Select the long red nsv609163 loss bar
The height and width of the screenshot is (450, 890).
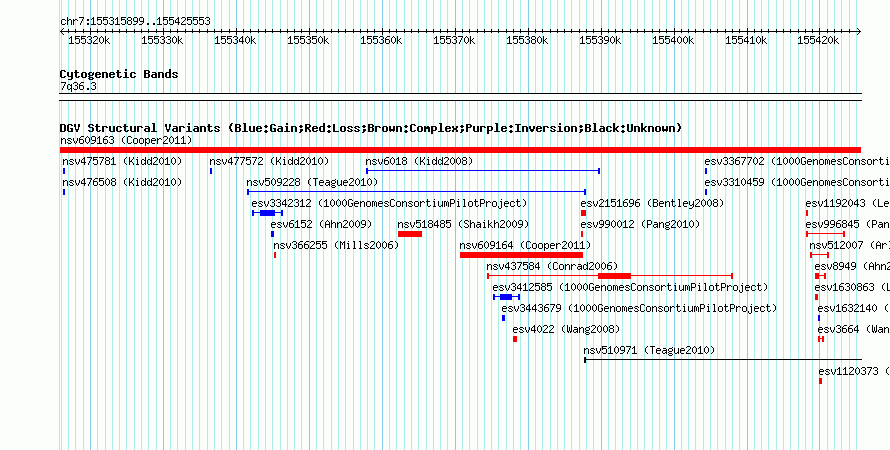point(460,150)
